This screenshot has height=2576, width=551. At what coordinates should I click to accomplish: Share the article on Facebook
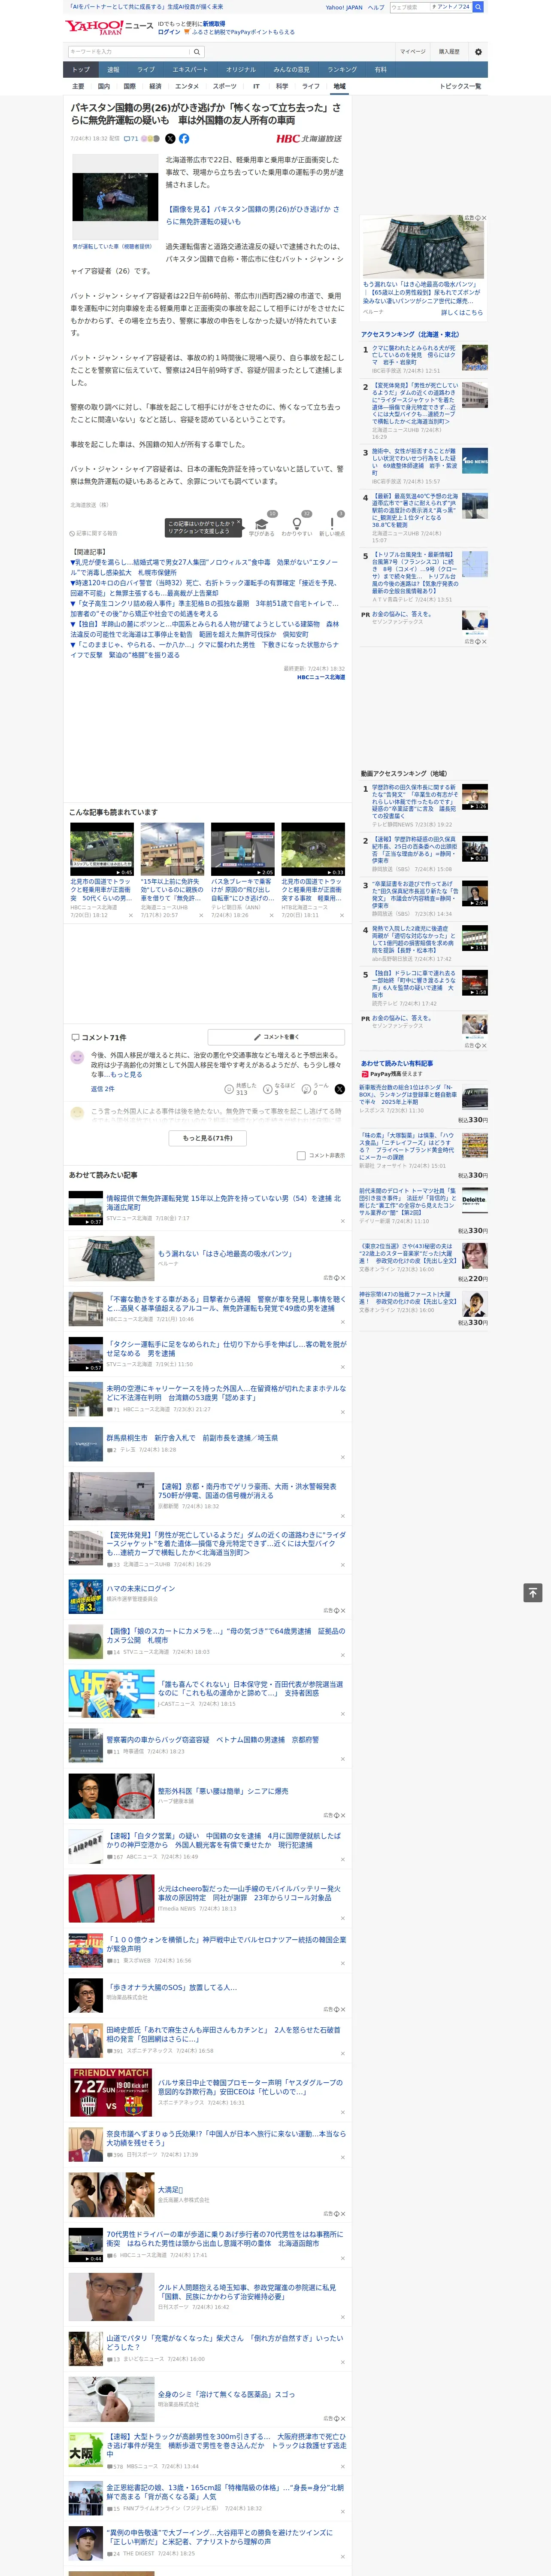[184, 139]
